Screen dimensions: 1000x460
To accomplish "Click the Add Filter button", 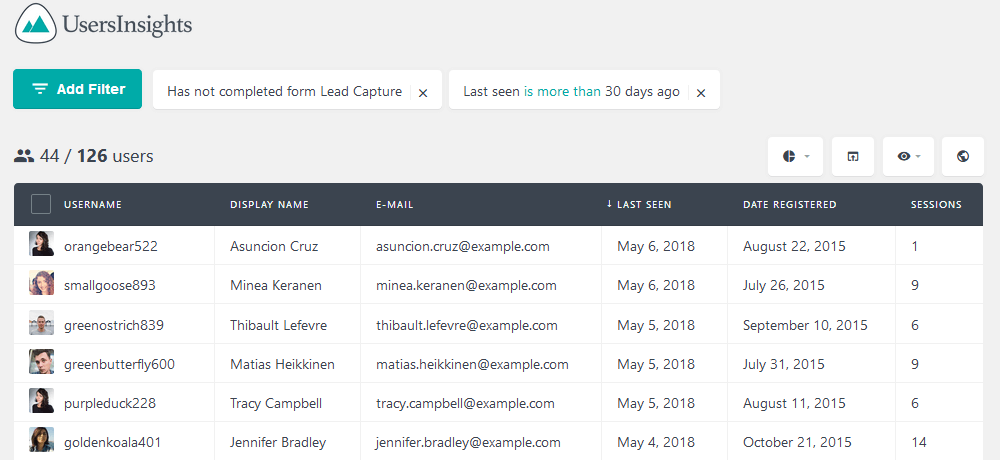I will click(x=77, y=89).
